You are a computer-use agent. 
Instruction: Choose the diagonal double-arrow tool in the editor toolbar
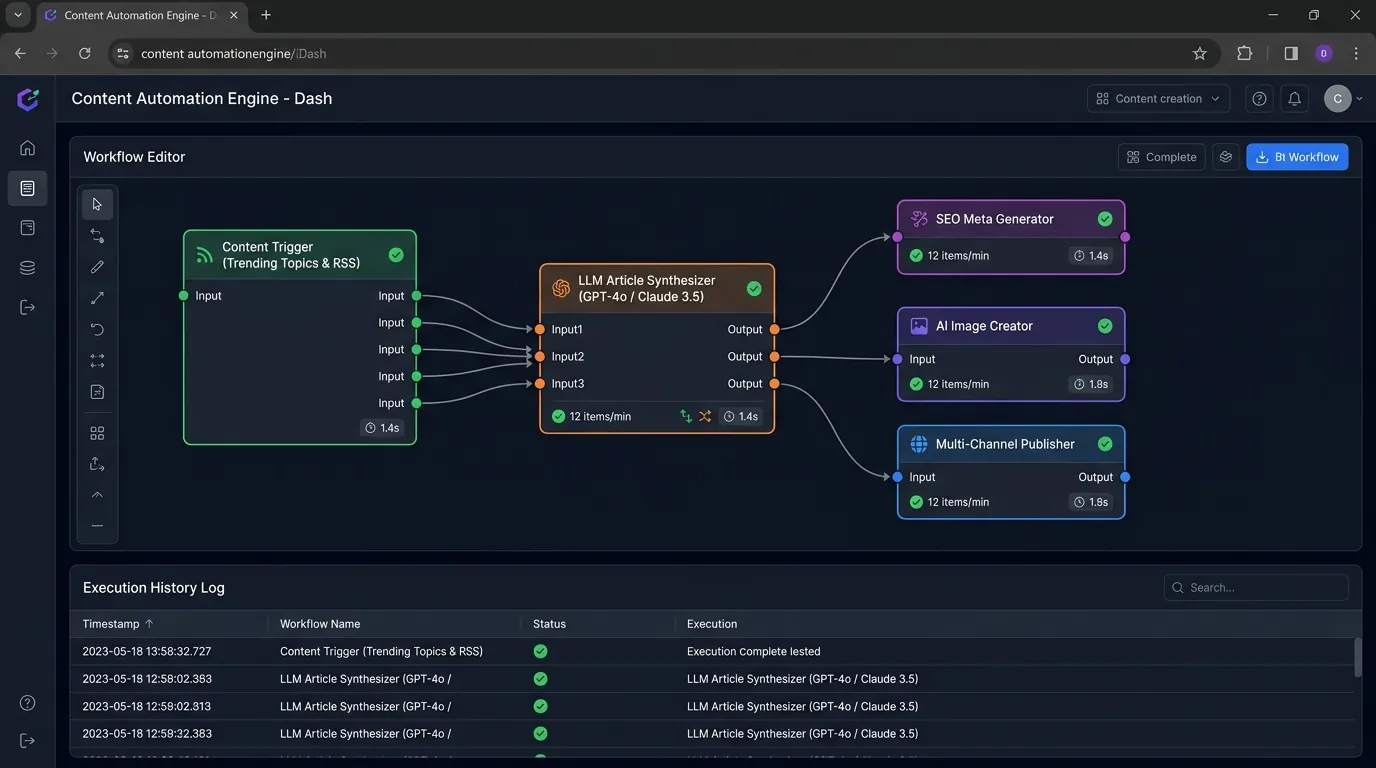97,298
